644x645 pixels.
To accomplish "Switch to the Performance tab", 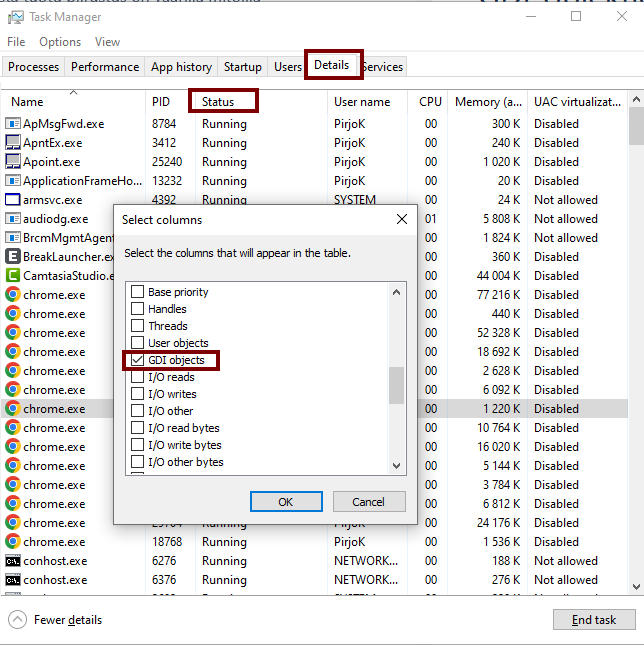I will click(105, 67).
